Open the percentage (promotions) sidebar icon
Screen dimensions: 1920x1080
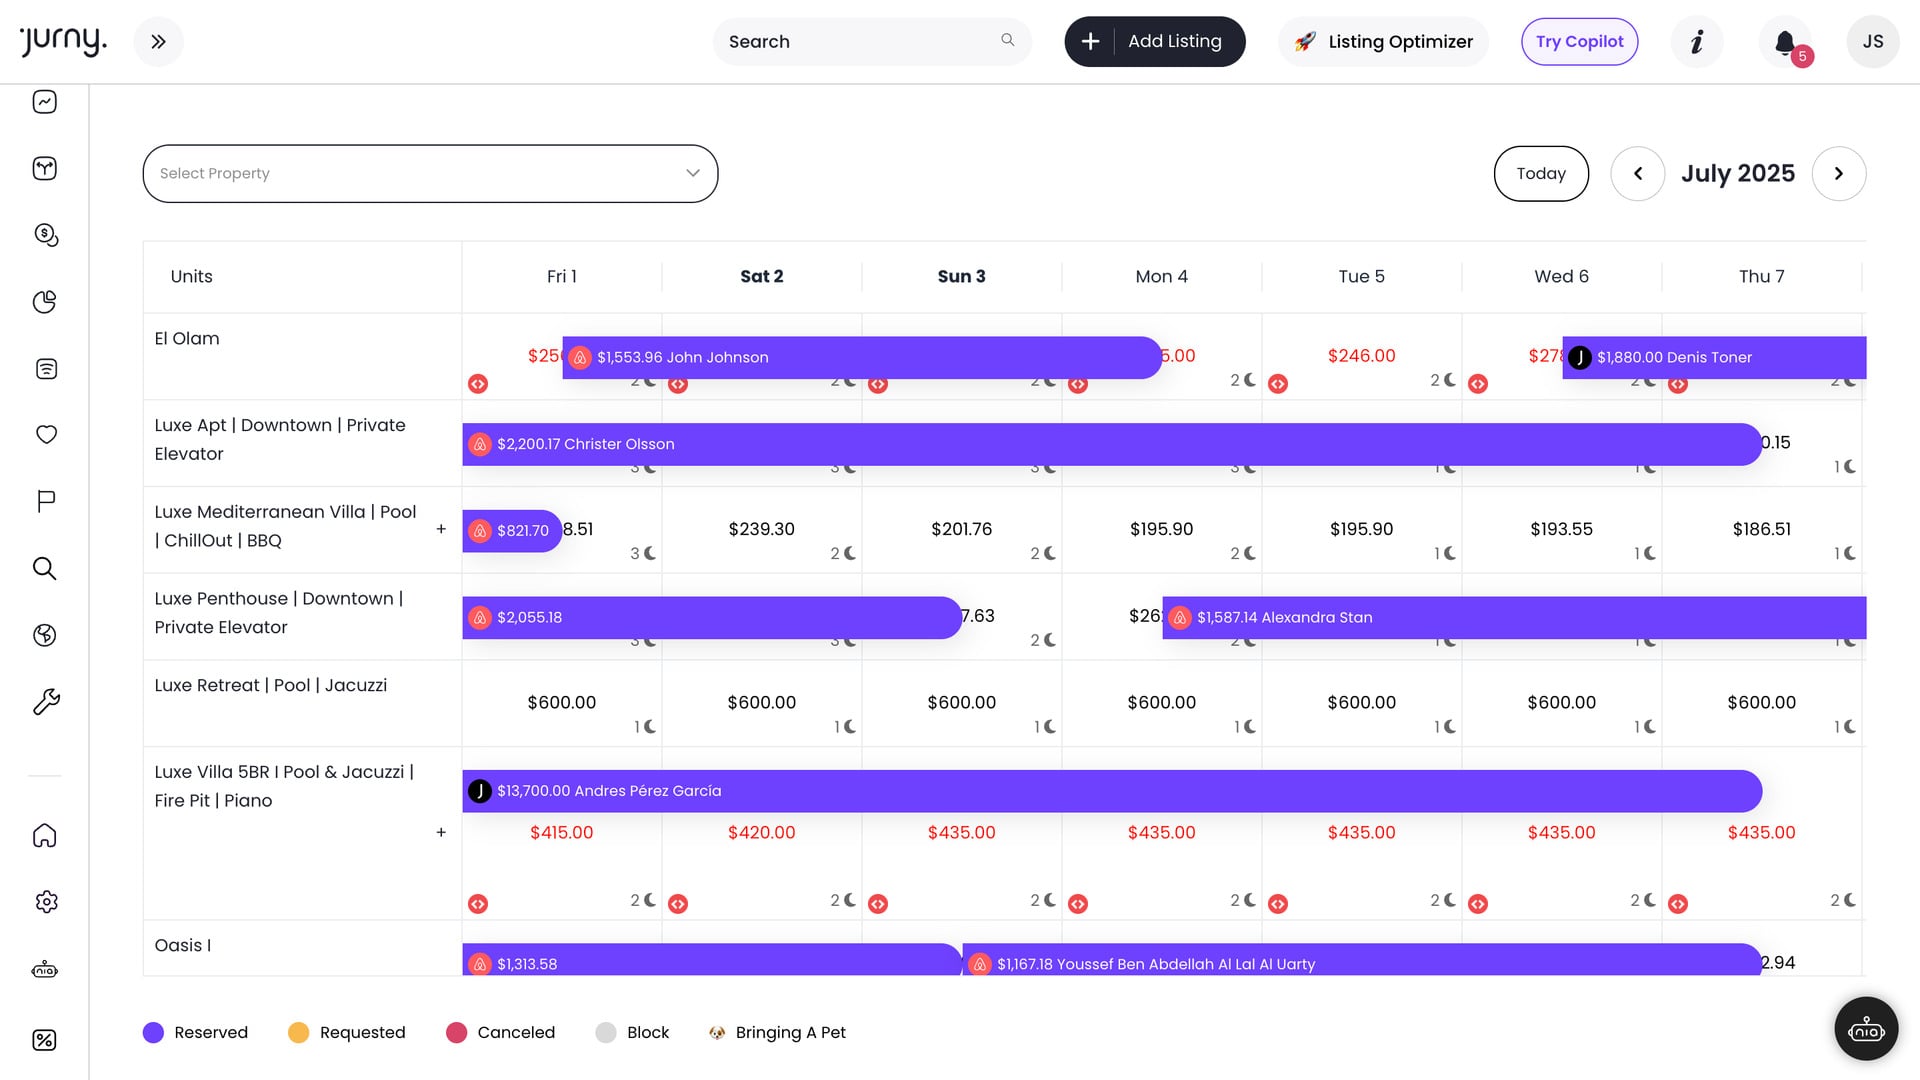point(44,1040)
